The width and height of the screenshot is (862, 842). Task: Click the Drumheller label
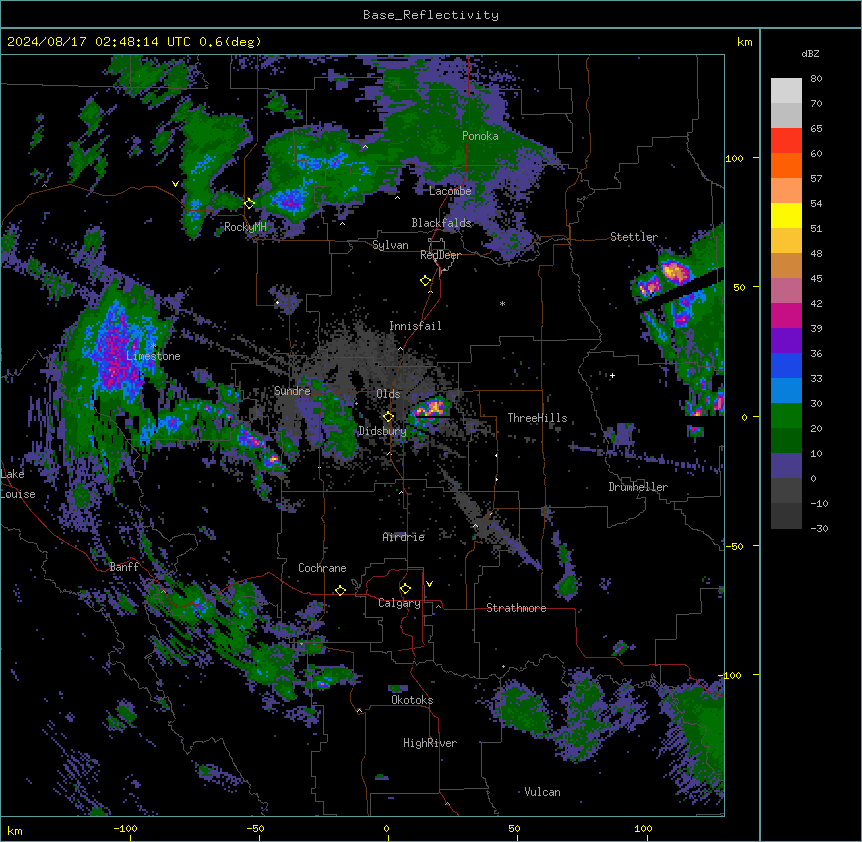(x=638, y=487)
